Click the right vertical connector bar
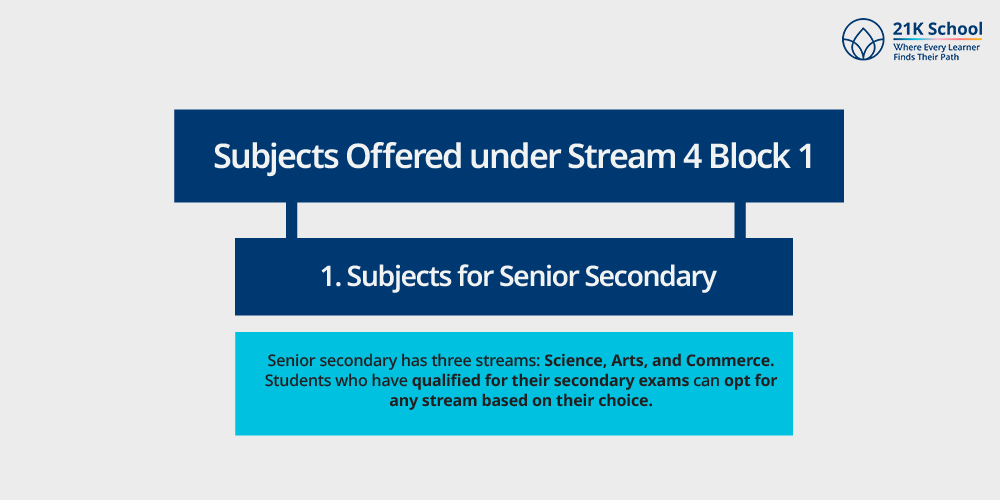1000x500 pixels. pos(740,220)
